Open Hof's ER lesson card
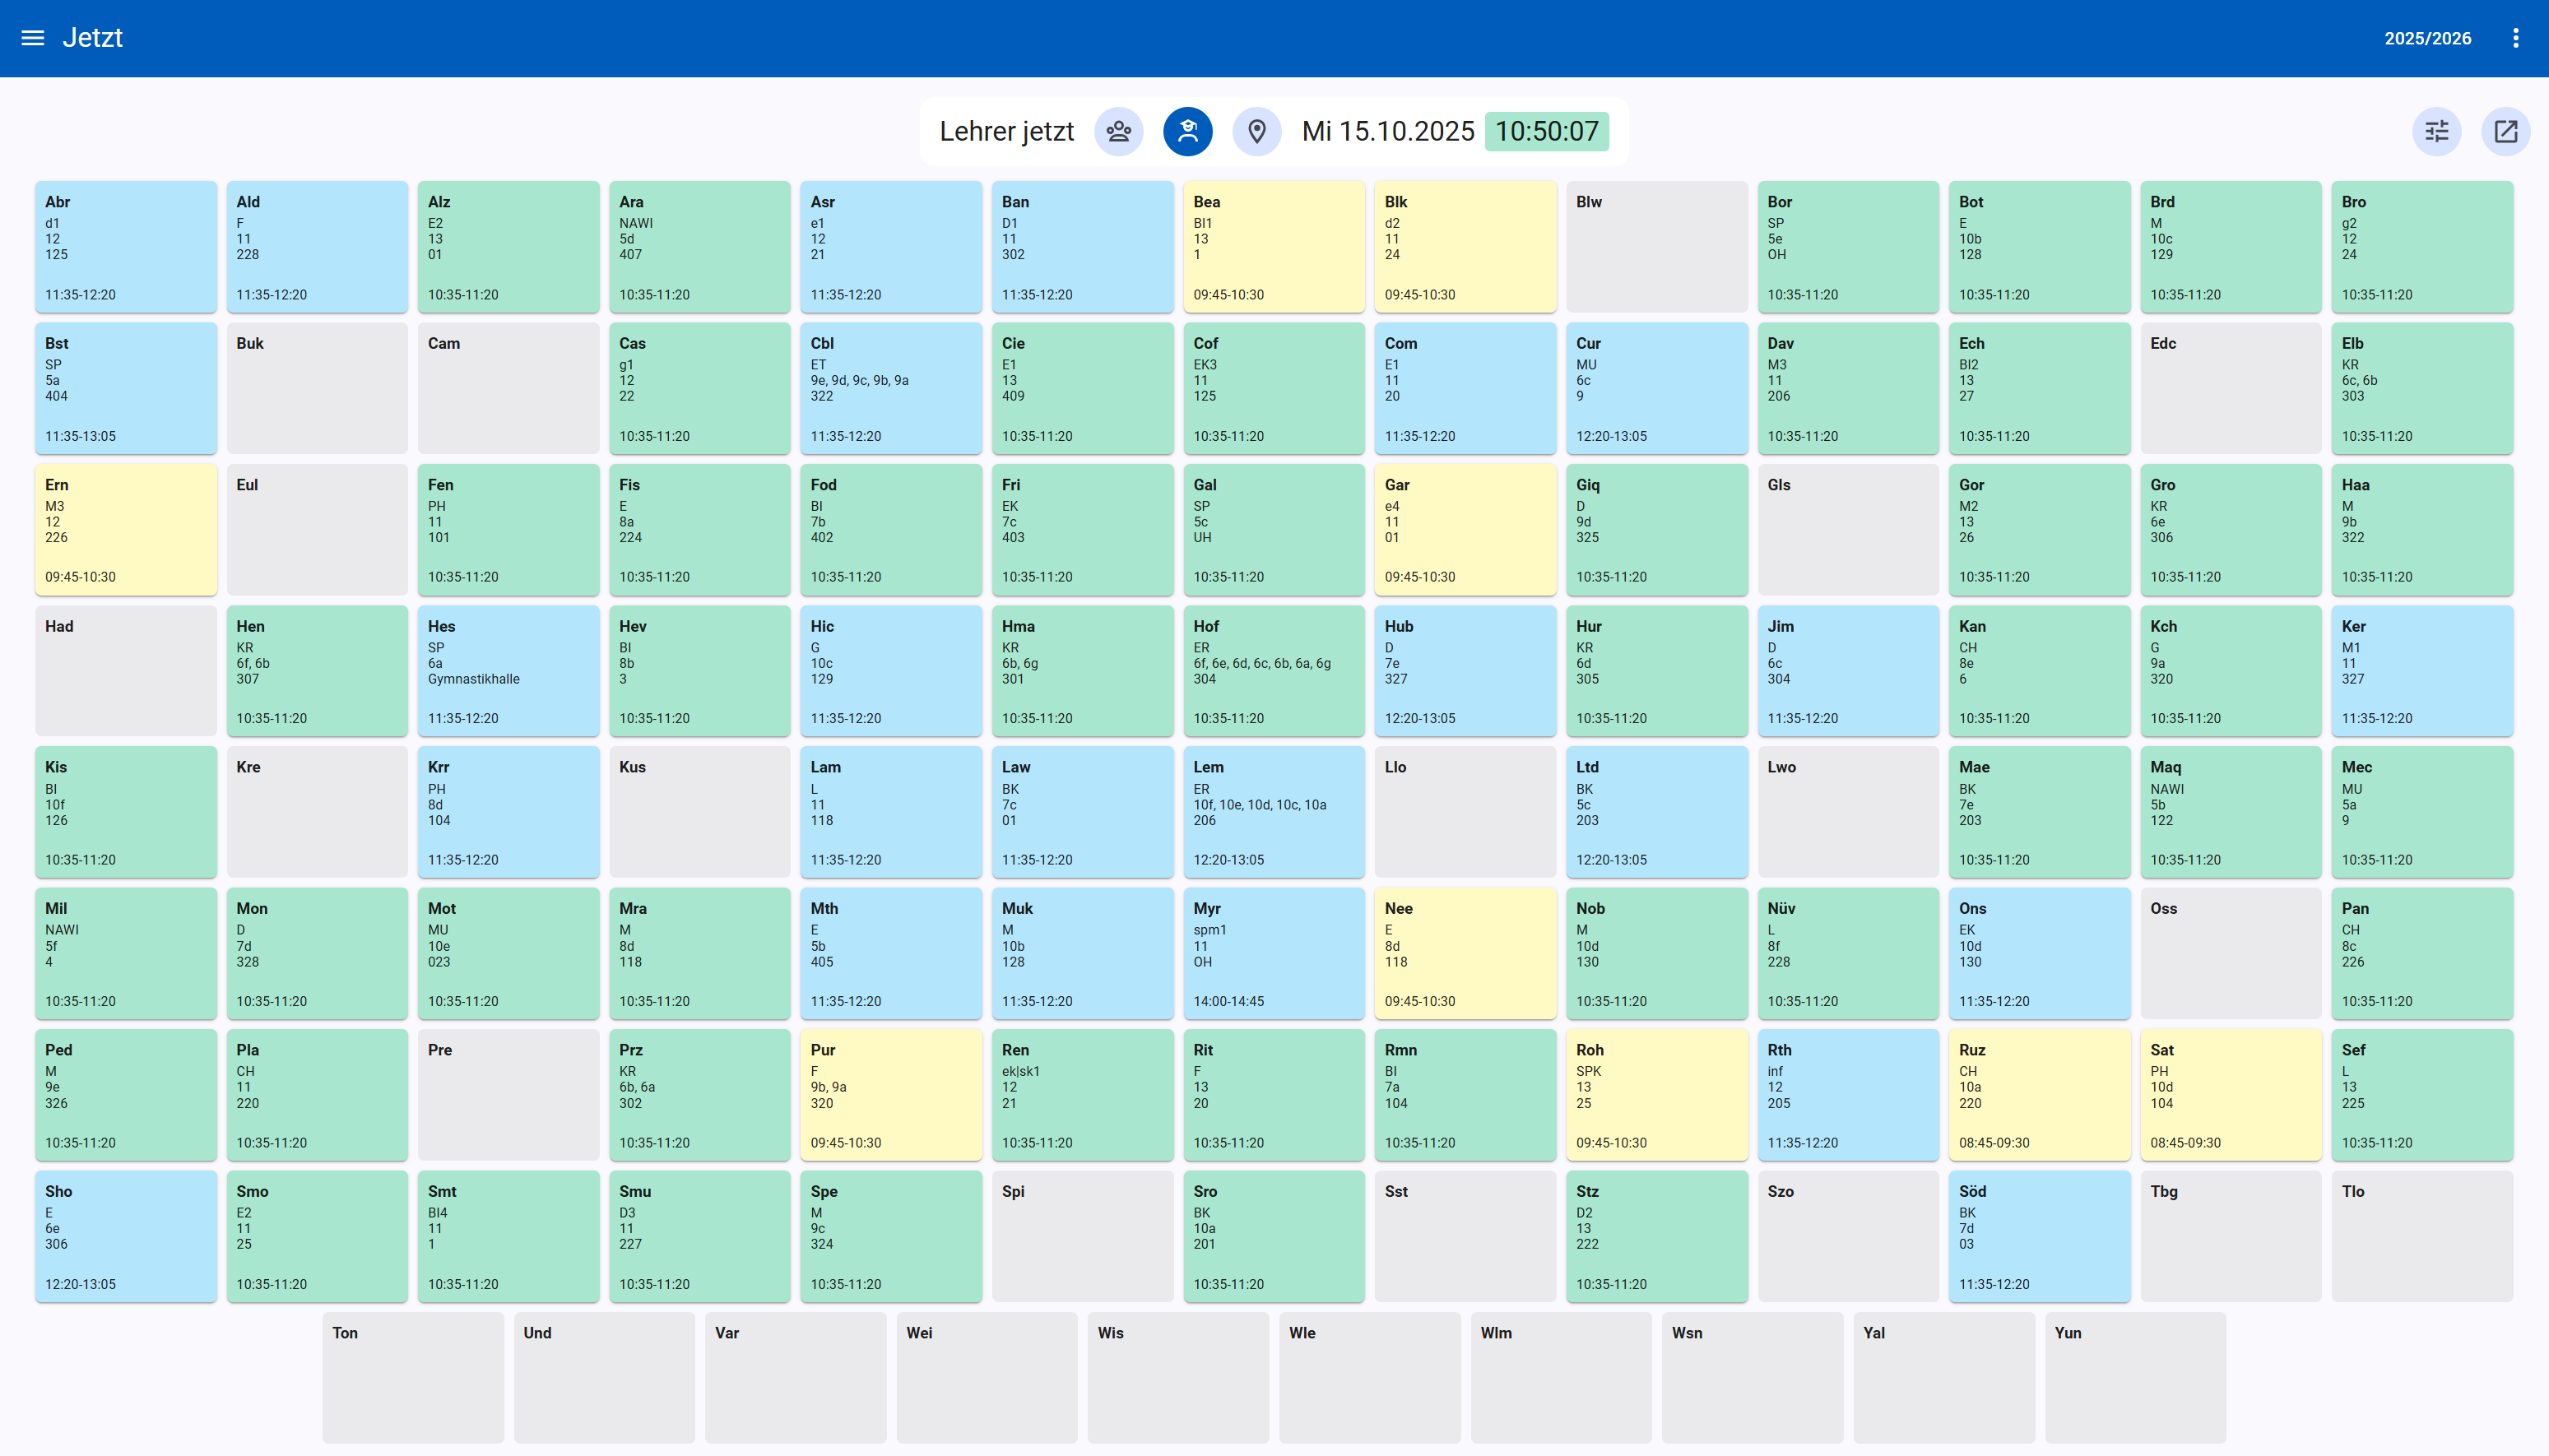 [x=1273, y=671]
